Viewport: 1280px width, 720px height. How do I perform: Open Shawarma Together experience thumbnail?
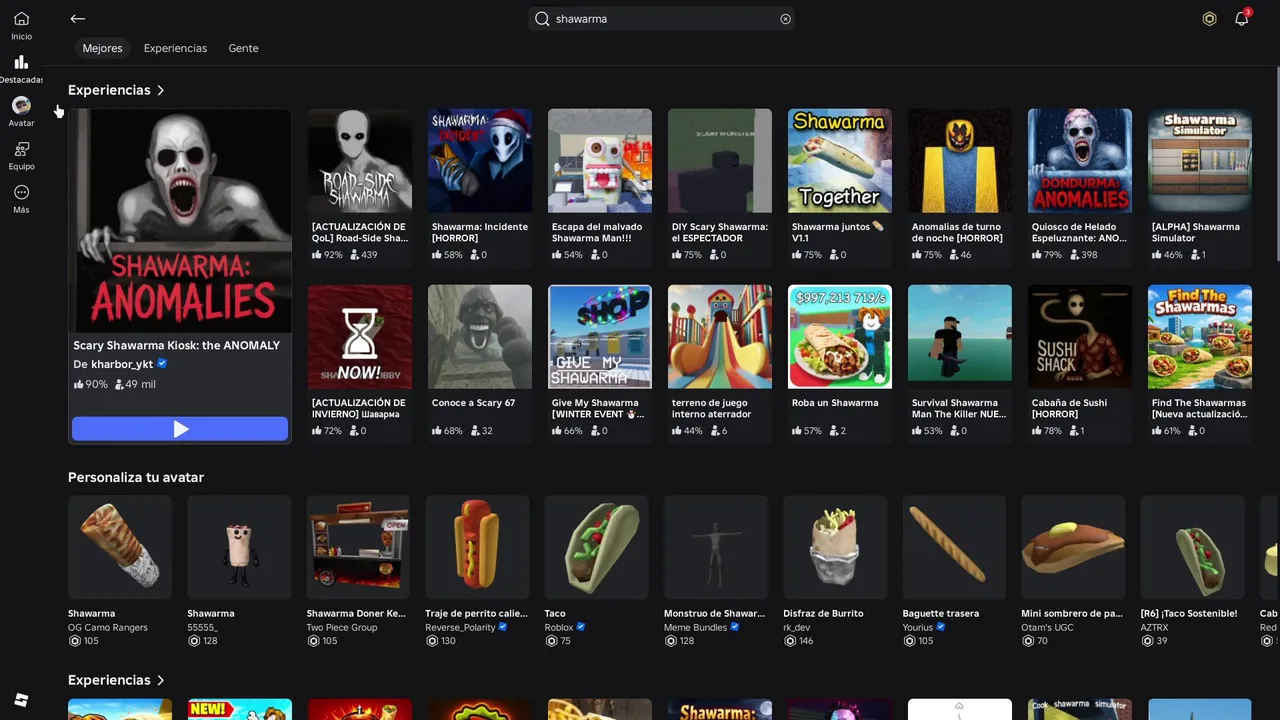pyautogui.click(x=840, y=161)
